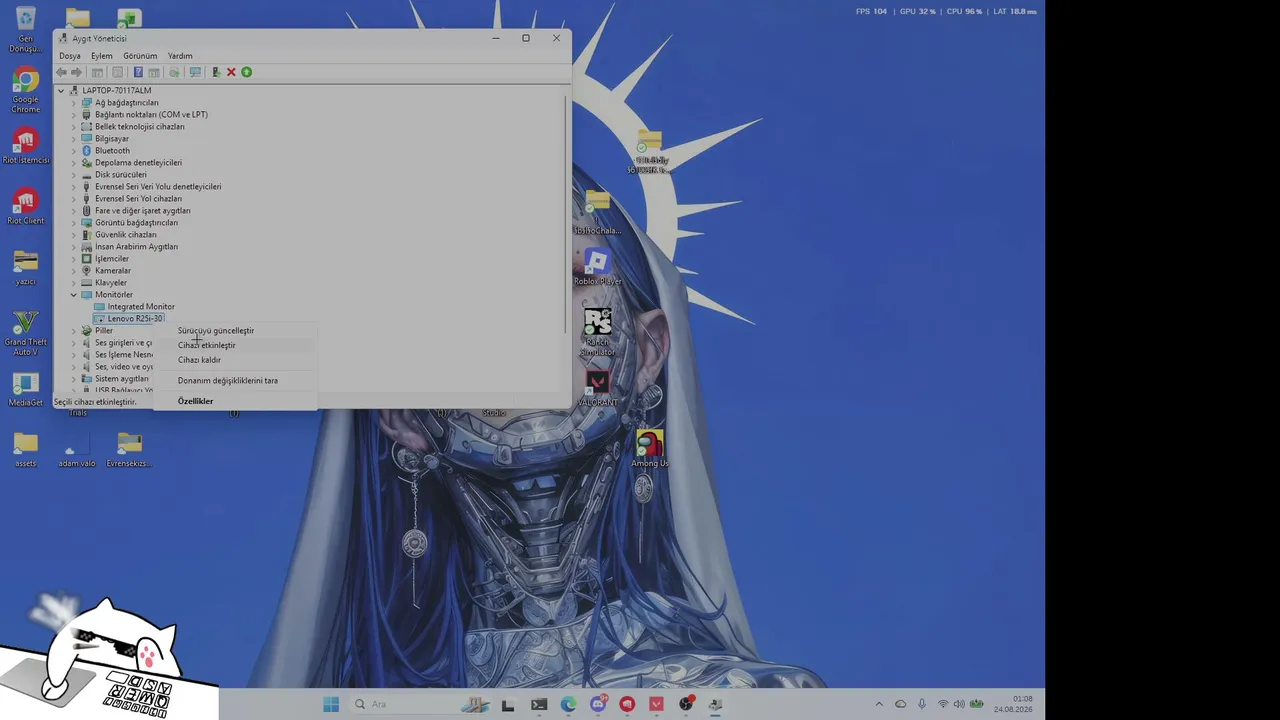Select the Bilgisayar tree item
1280x720 pixels.
(x=112, y=139)
